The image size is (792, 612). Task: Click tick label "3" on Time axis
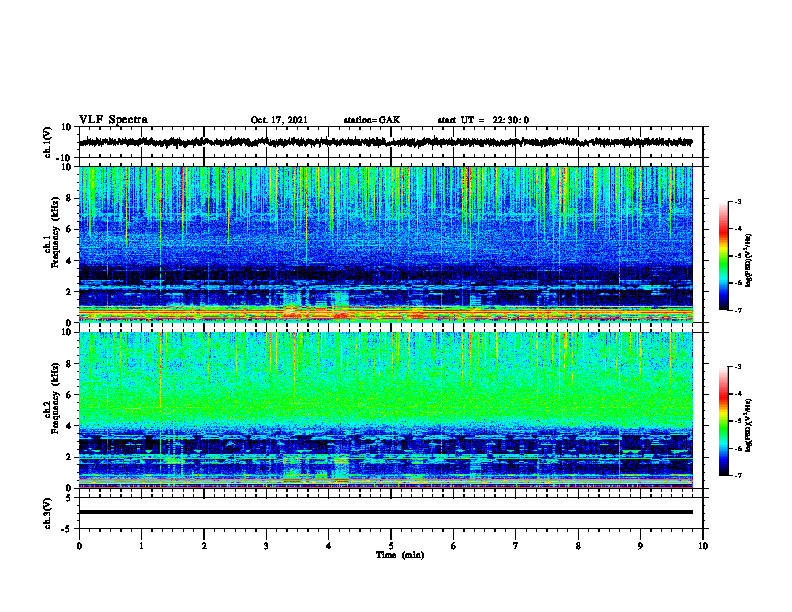(x=266, y=546)
